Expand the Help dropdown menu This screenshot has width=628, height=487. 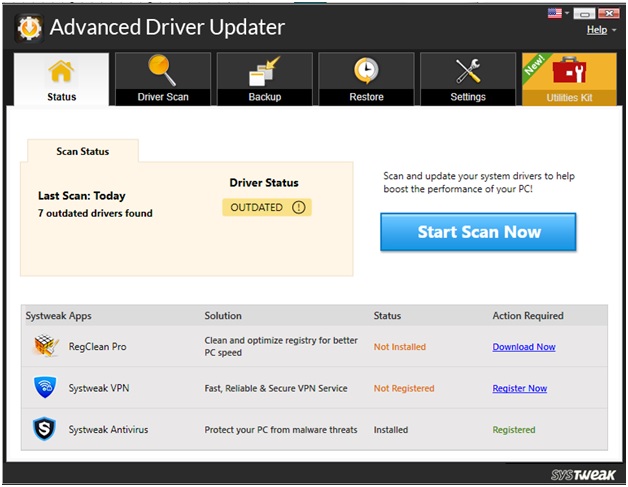(x=599, y=30)
